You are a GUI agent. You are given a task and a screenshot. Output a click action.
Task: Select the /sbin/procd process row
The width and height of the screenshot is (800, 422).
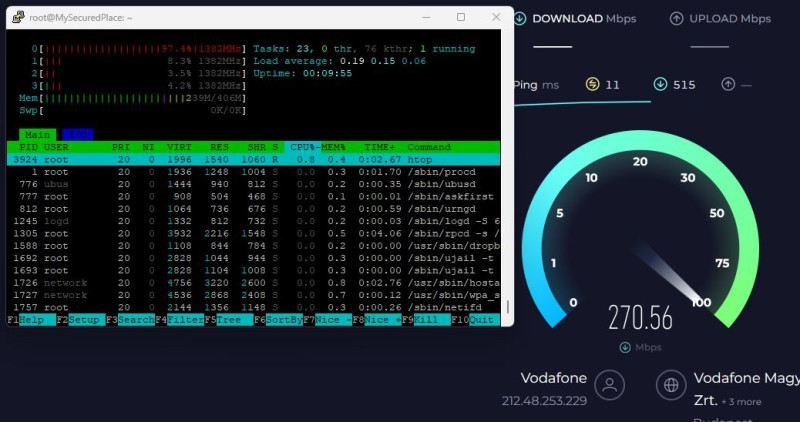pyautogui.click(x=254, y=172)
